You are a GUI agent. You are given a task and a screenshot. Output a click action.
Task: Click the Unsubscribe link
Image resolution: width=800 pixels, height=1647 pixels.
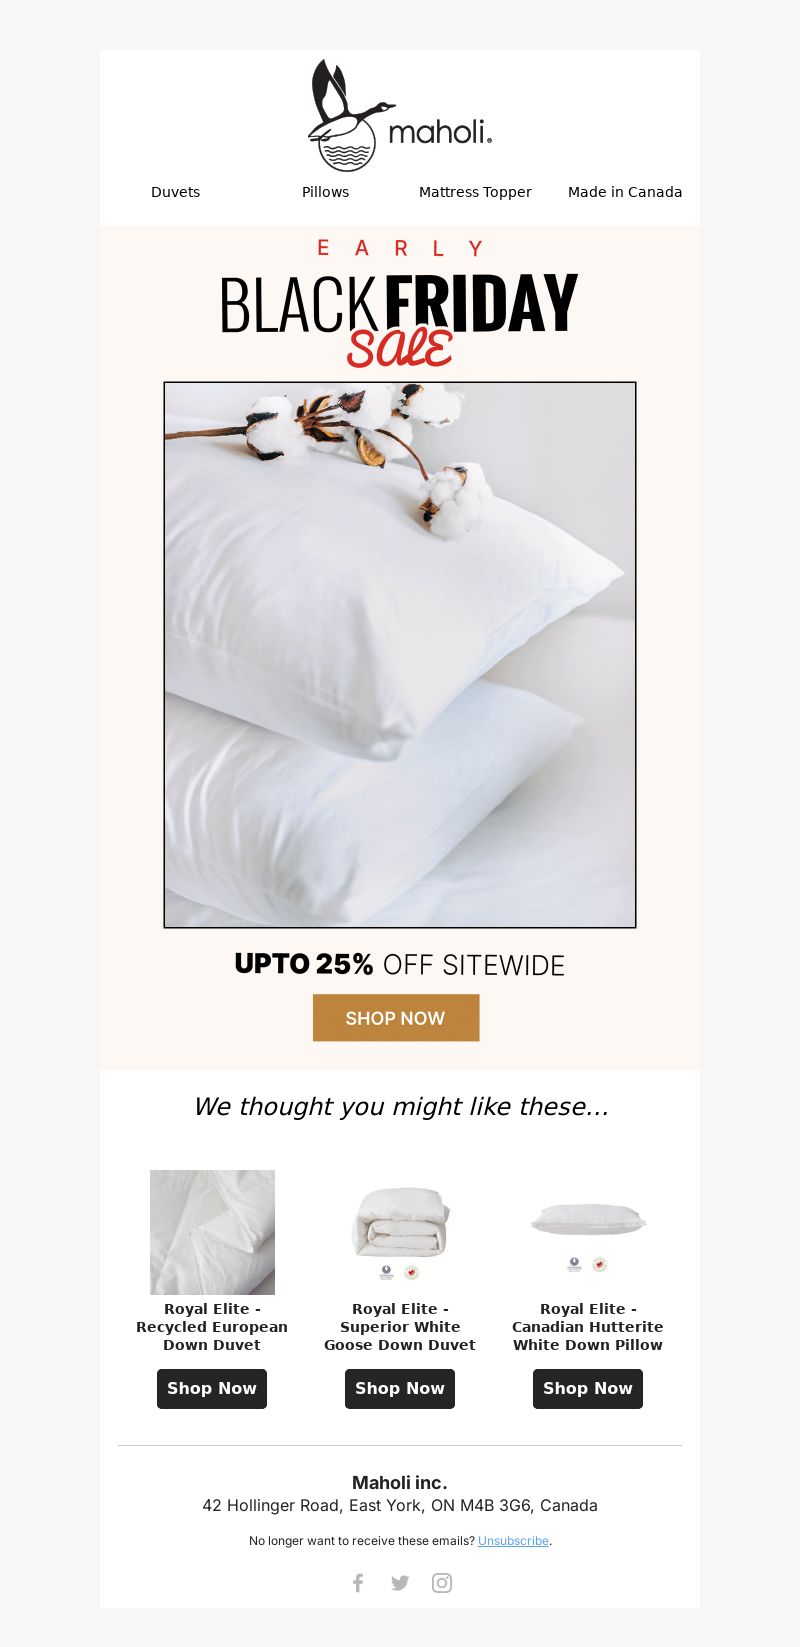[x=513, y=1541]
